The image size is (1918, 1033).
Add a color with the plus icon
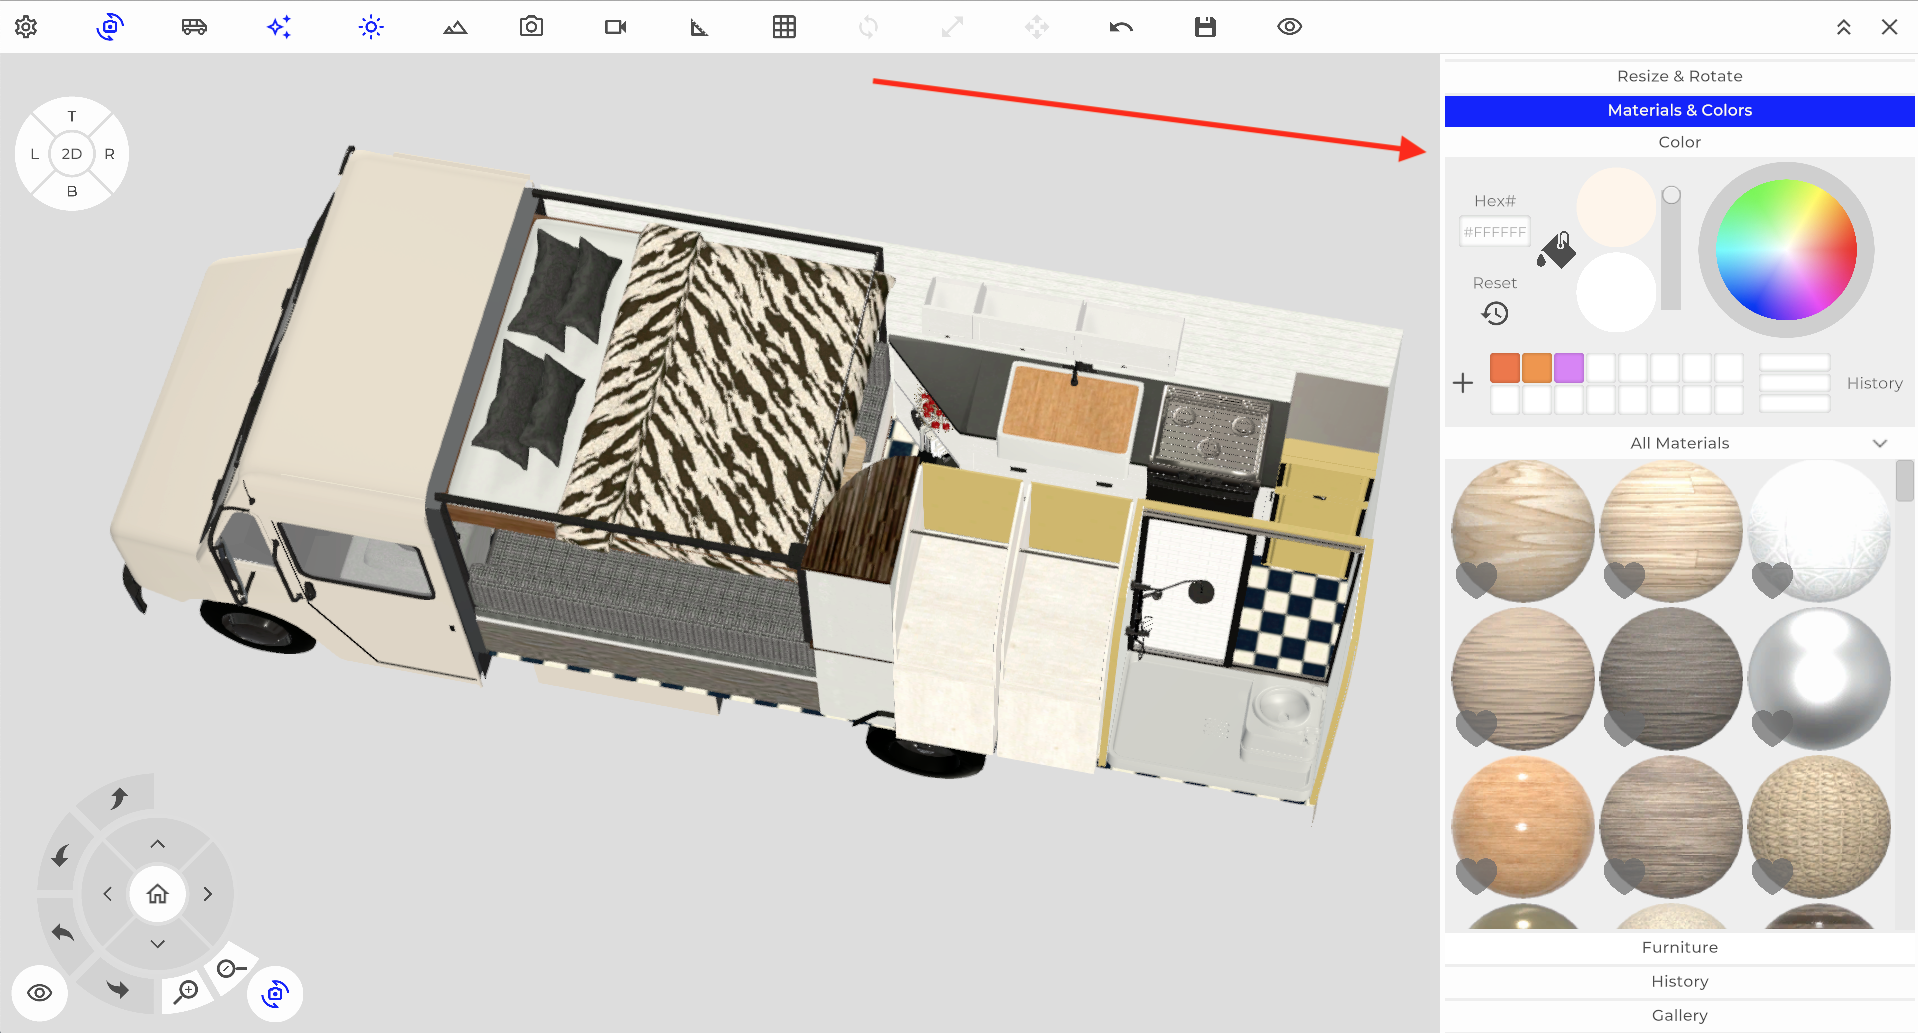1463,383
